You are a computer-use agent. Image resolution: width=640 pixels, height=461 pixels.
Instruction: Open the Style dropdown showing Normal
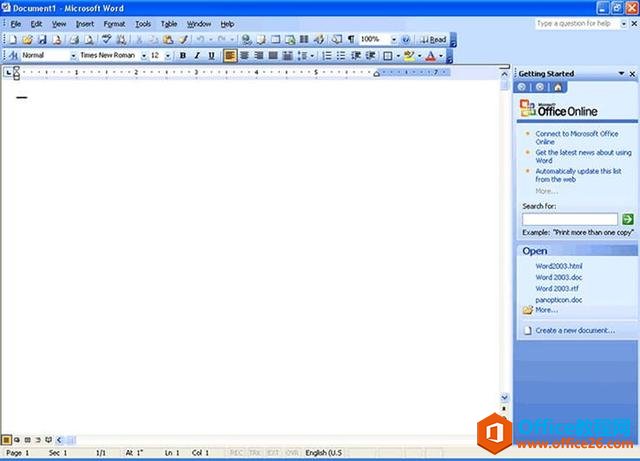pos(73,56)
